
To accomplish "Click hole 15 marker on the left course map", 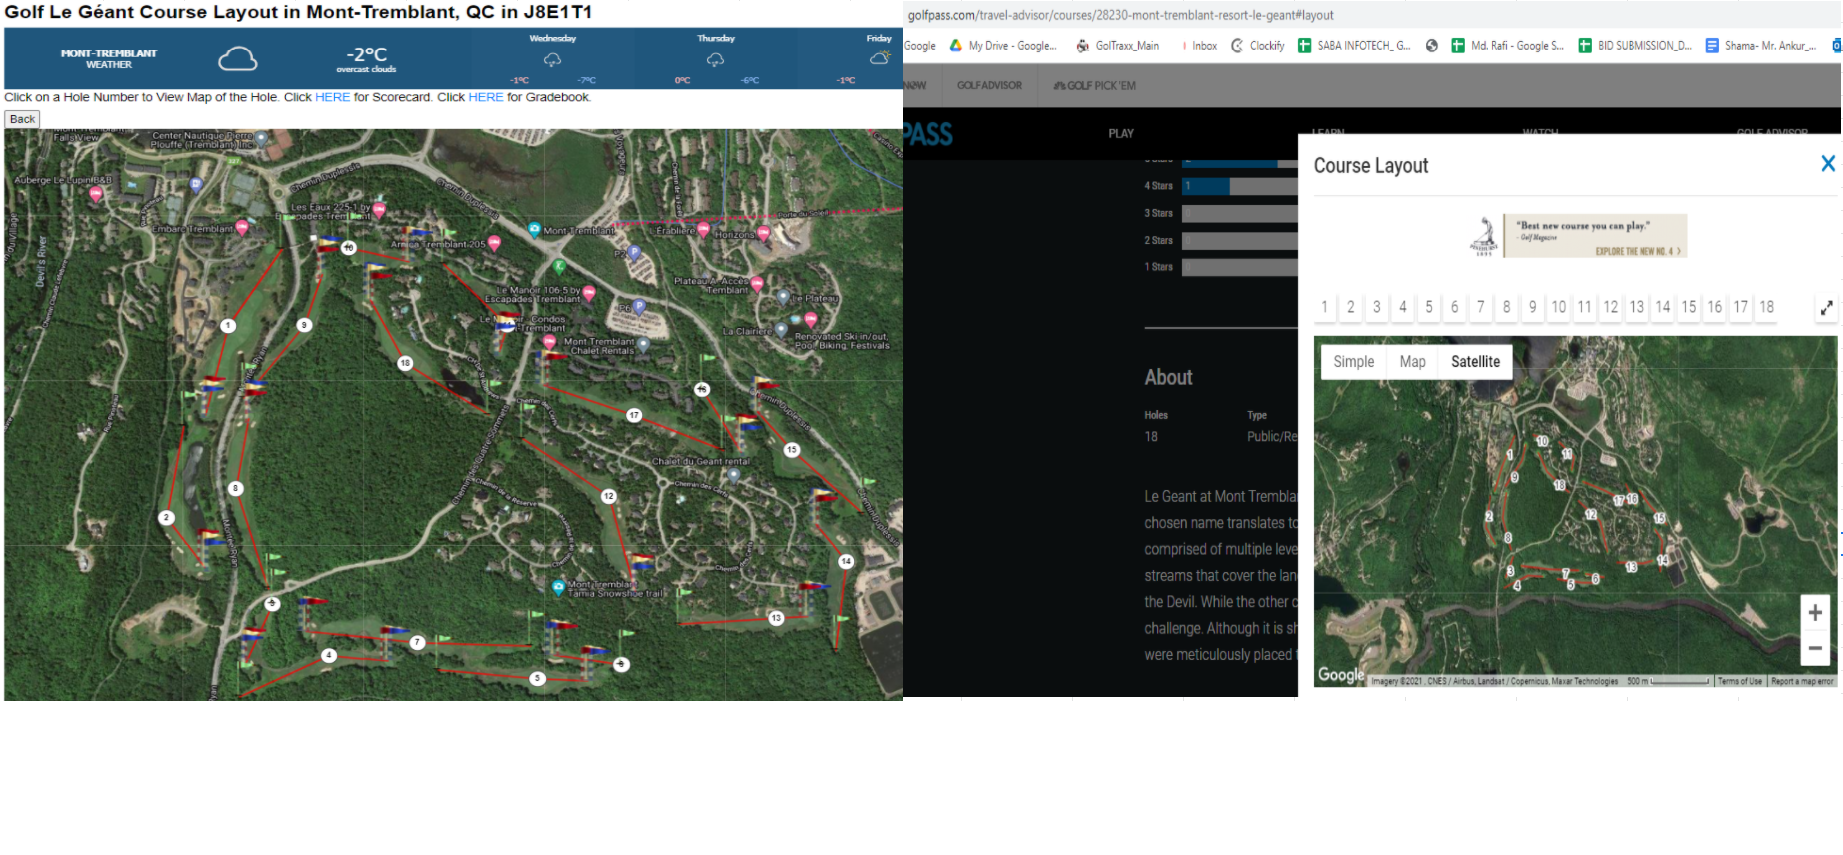I will click(792, 450).
